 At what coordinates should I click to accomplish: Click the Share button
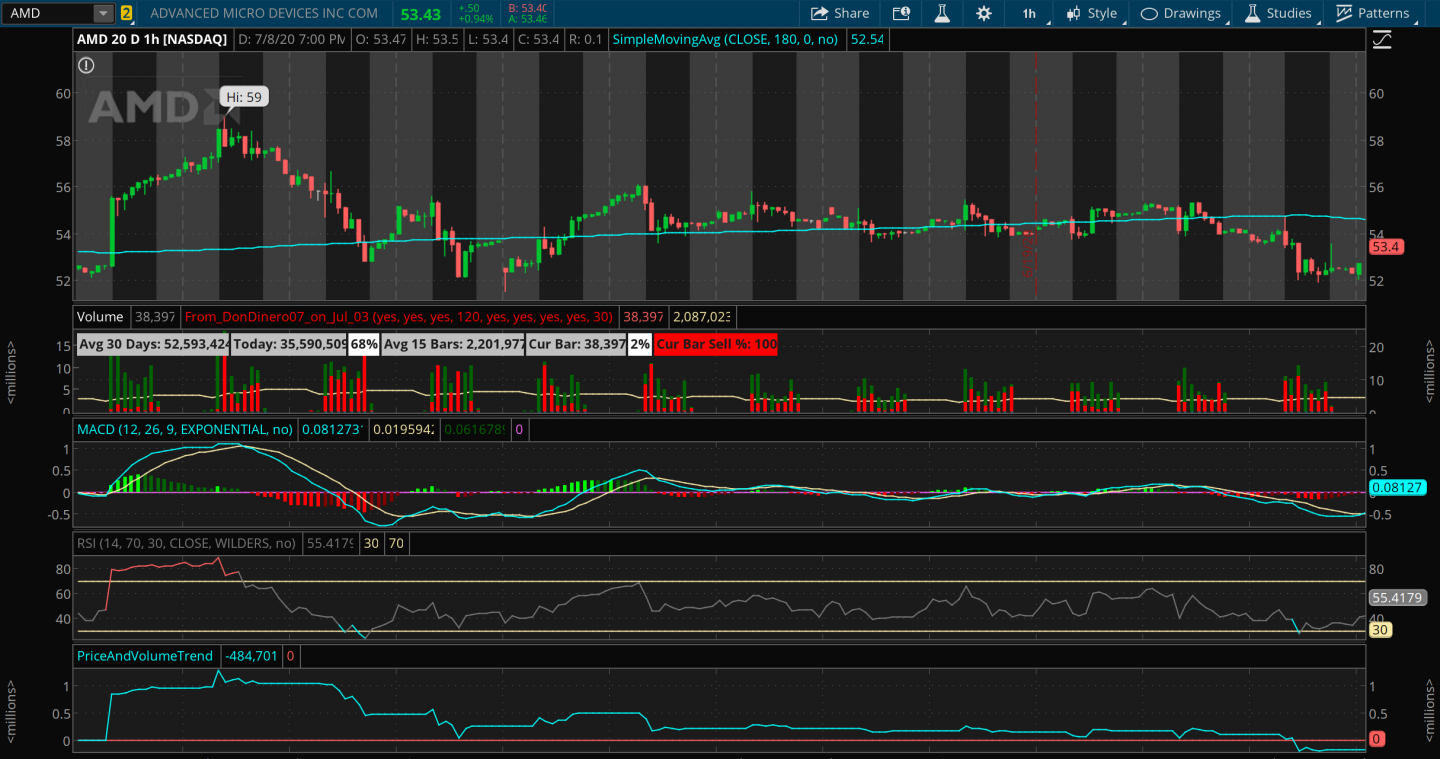coord(840,13)
